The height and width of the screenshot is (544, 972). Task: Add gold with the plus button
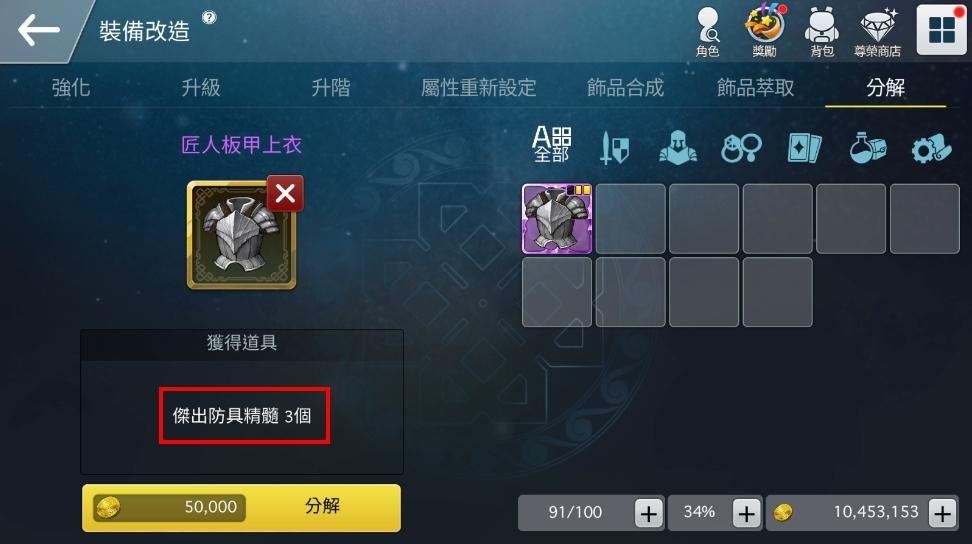coord(942,513)
